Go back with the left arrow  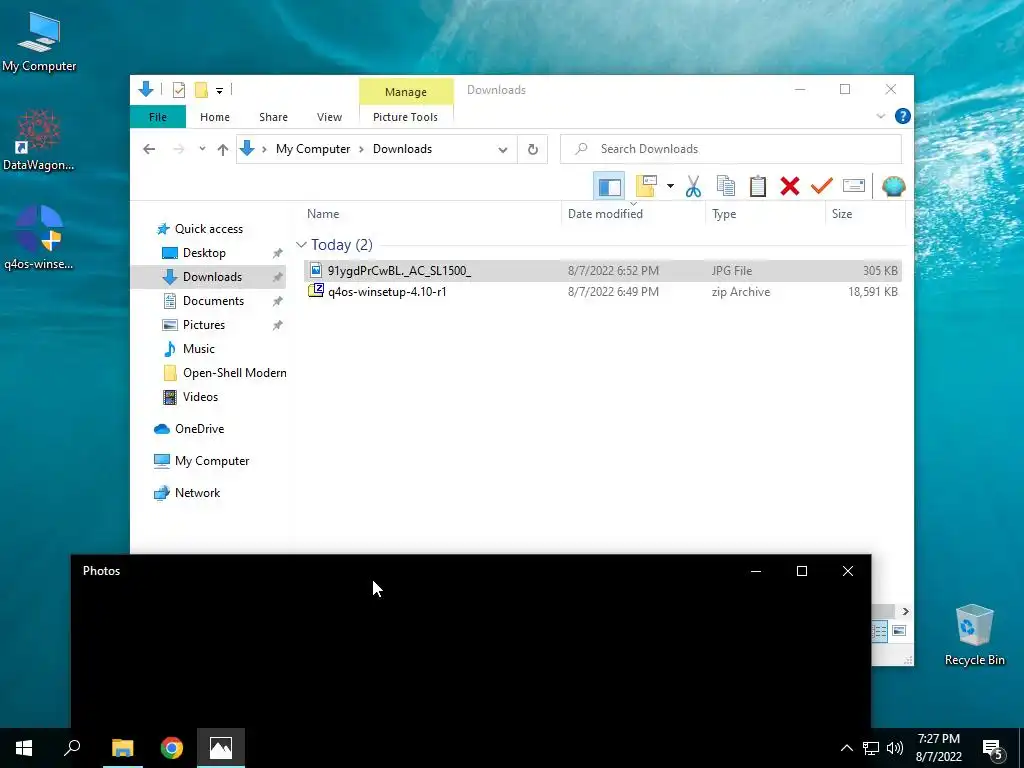(149, 149)
